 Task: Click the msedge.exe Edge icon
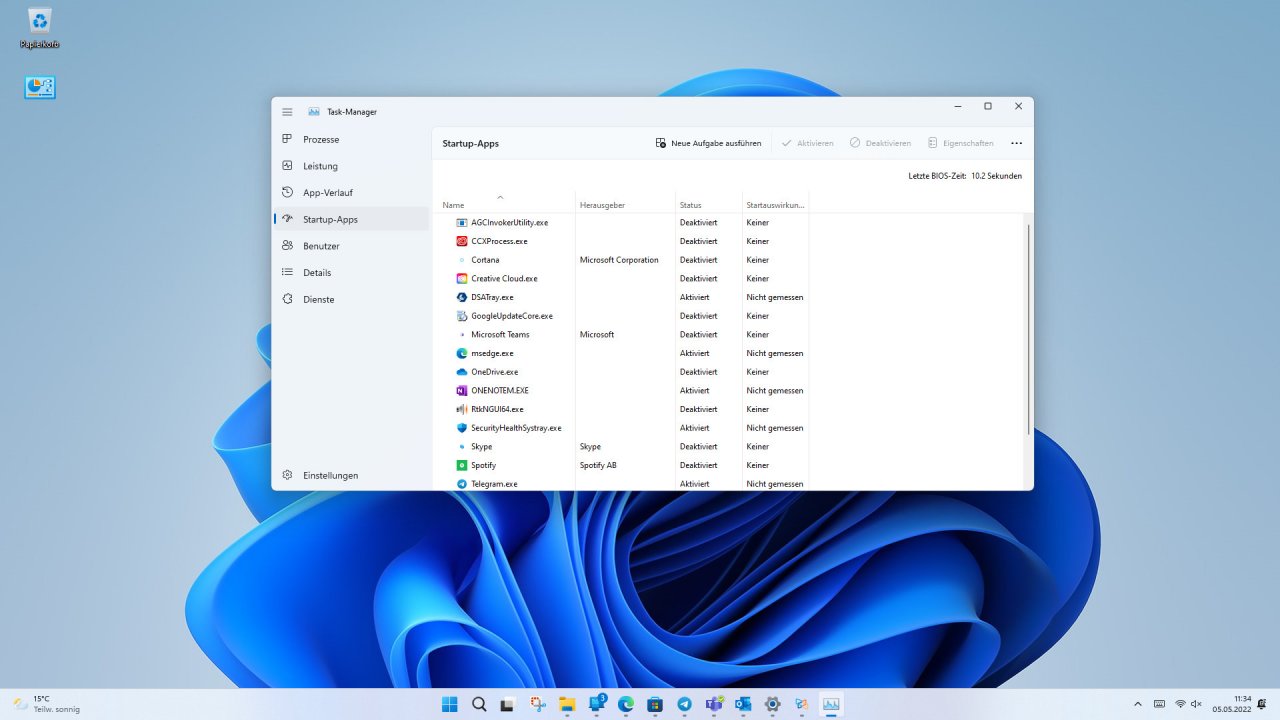point(462,353)
